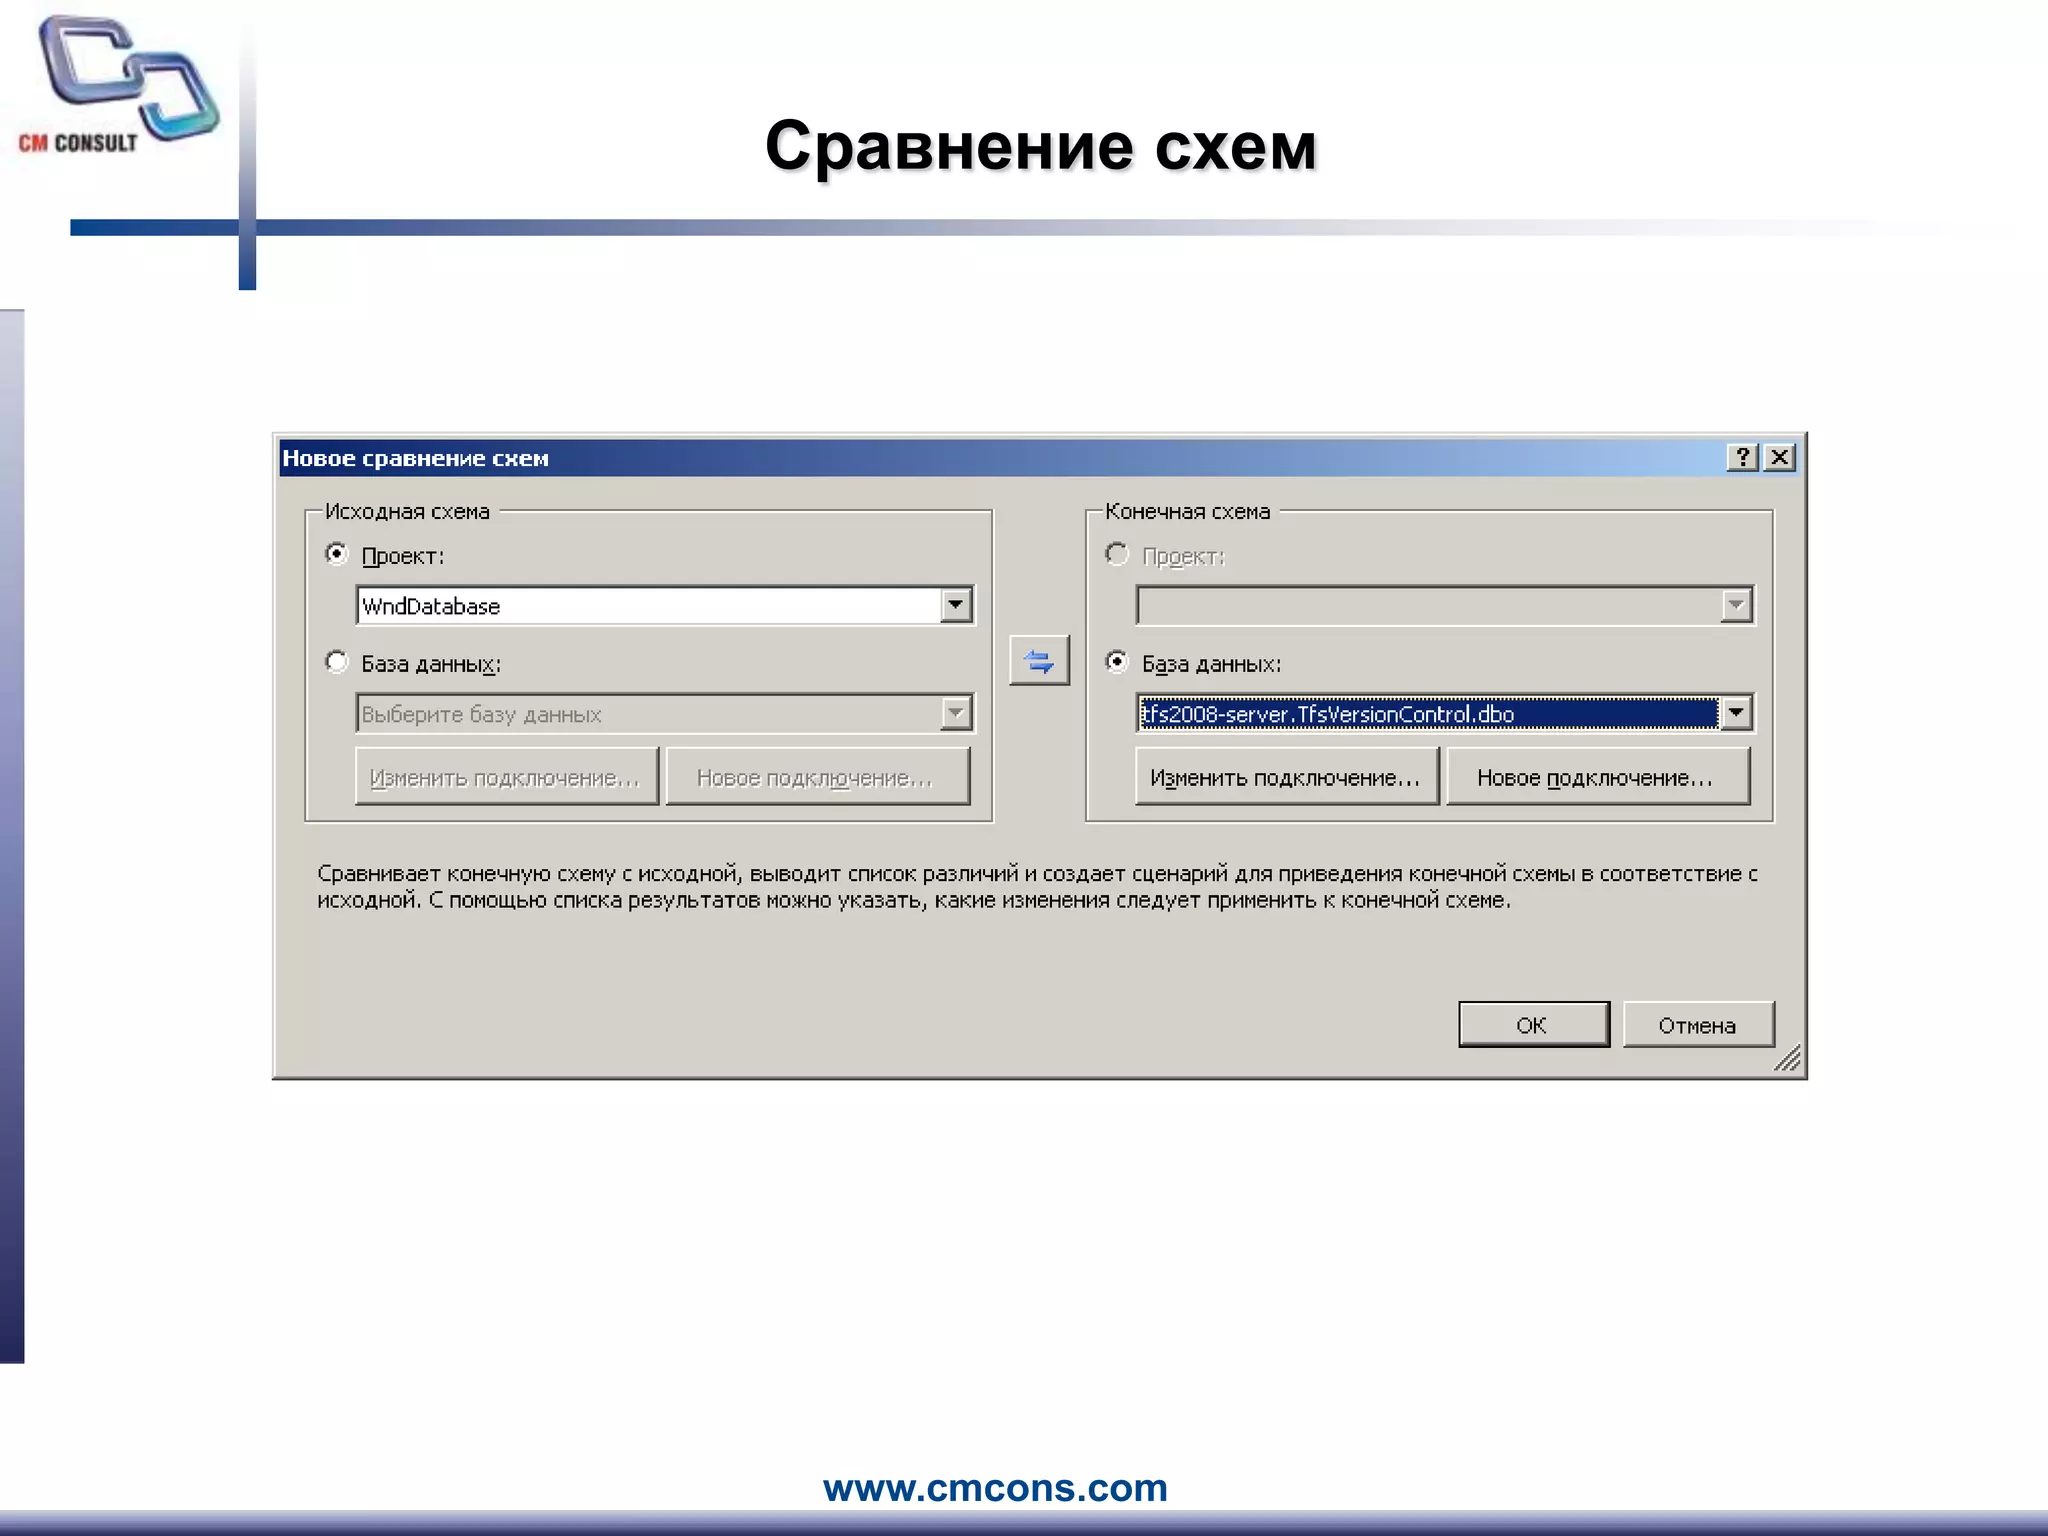Select the База данных radio under Исходная схема

click(x=337, y=662)
